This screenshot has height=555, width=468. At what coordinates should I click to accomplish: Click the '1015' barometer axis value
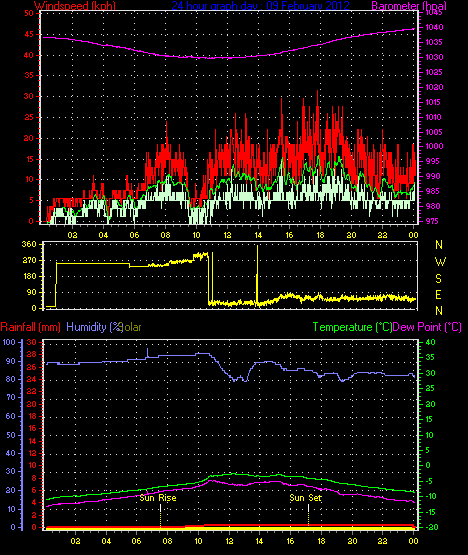(x=434, y=102)
